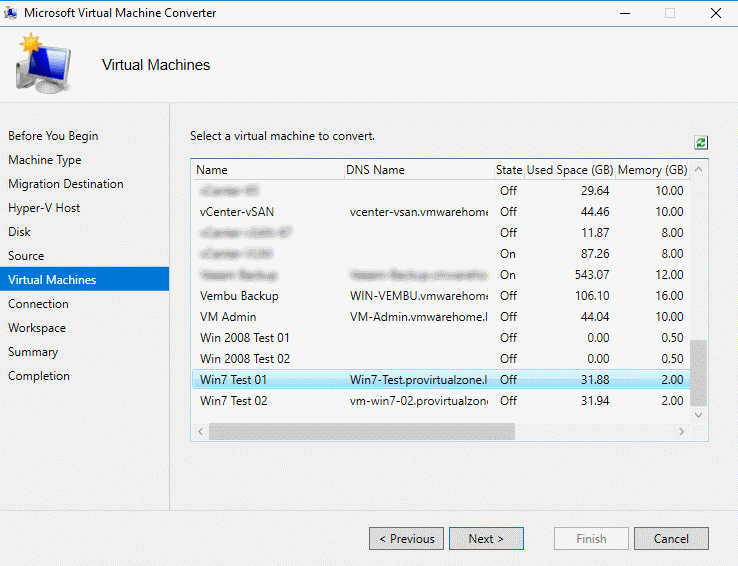738x566 pixels.
Task: Click the 87.26 used space value
Action: click(x=595, y=254)
